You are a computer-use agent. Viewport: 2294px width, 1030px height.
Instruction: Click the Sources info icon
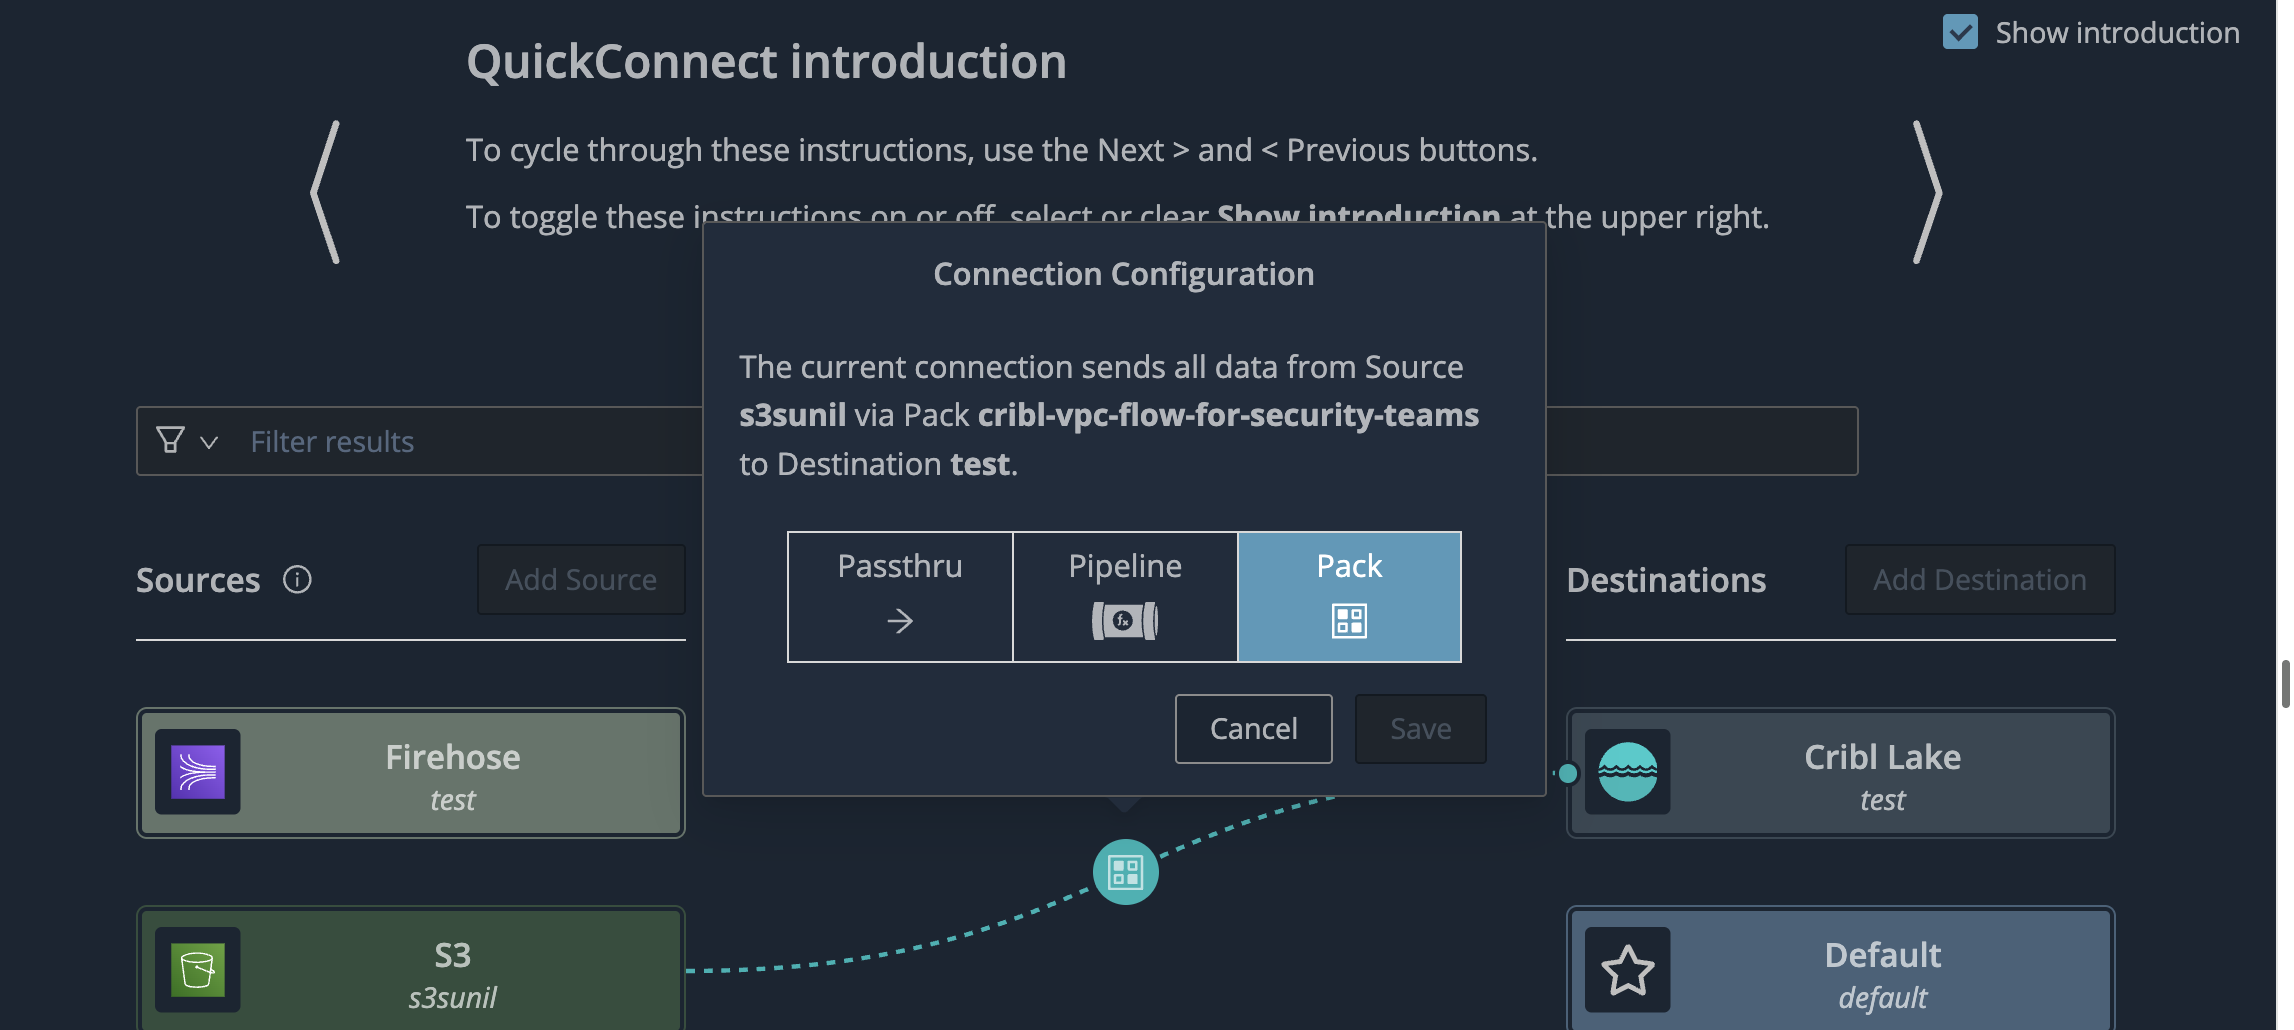tap(297, 579)
